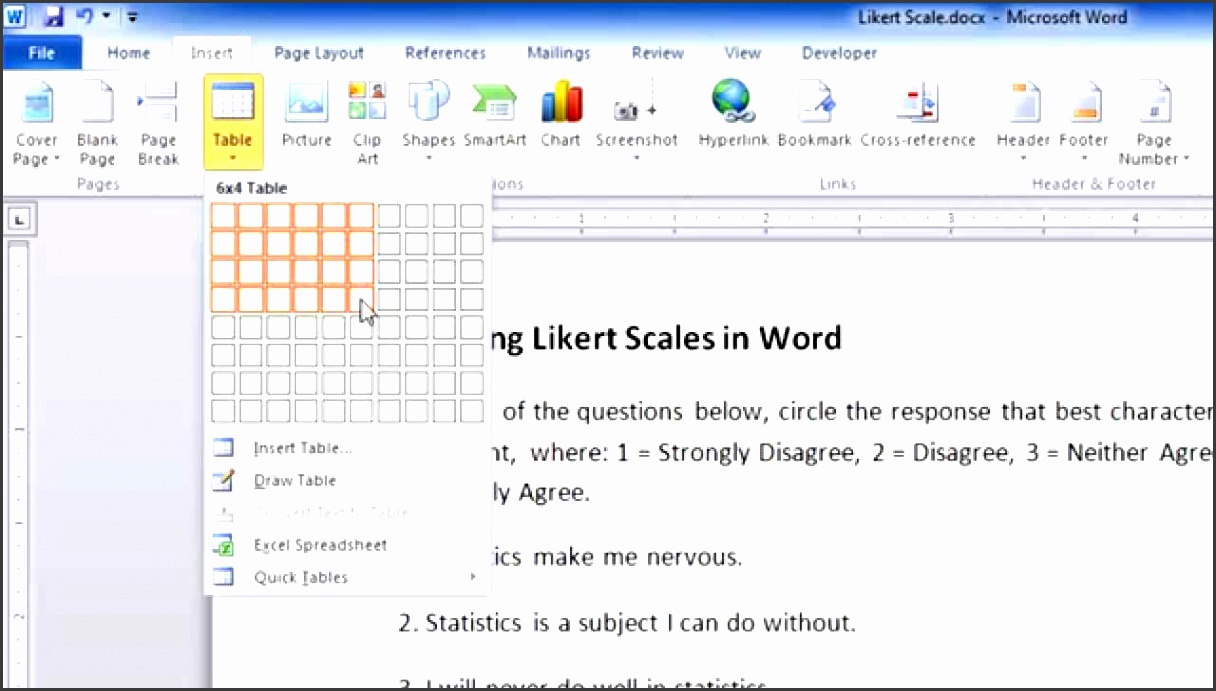Switch to the Page Layout tab
The height and width of the screenshot is (691, 1216).
pyautogui.click(x=319, y=53)
